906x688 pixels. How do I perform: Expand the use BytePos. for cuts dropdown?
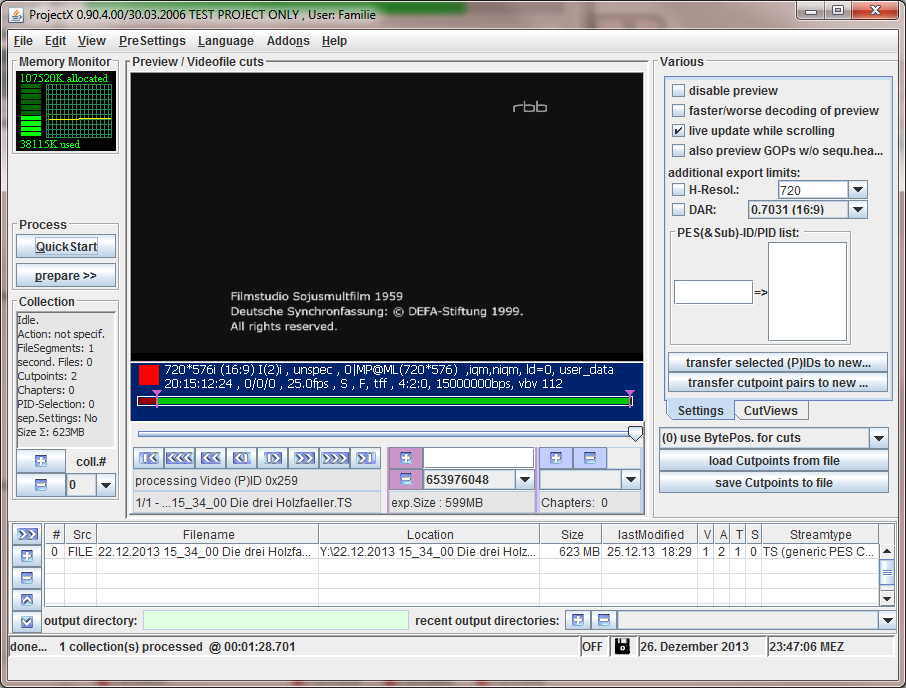click(x=878, y=438)
